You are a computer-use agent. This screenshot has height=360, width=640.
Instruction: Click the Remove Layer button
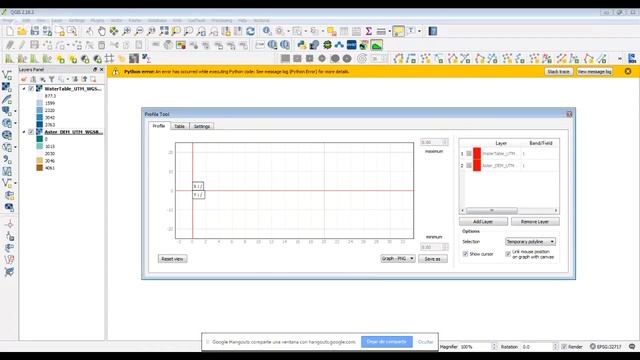pyautogui.click(x=535, y=222)
